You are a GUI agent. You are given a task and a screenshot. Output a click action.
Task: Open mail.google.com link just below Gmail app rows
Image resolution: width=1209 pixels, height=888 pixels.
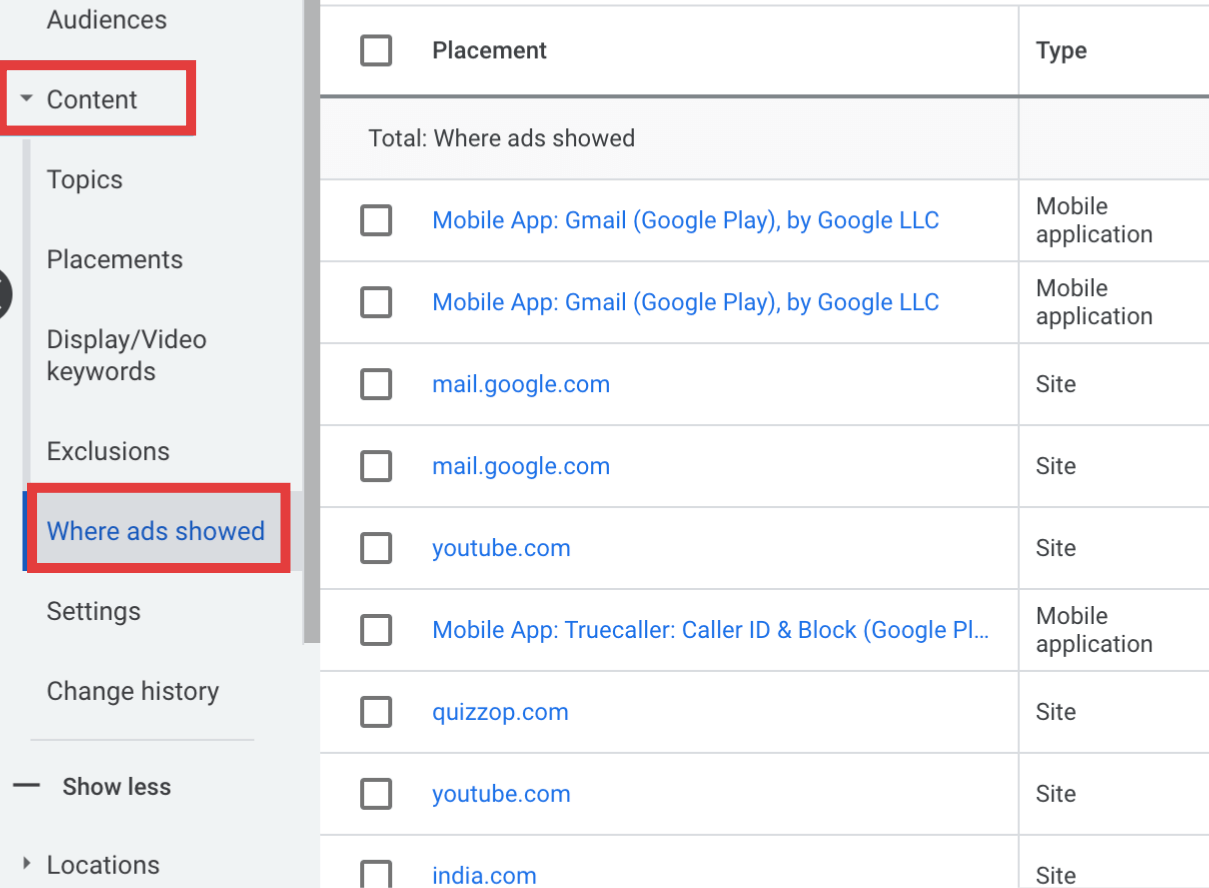tap(521, 384)
